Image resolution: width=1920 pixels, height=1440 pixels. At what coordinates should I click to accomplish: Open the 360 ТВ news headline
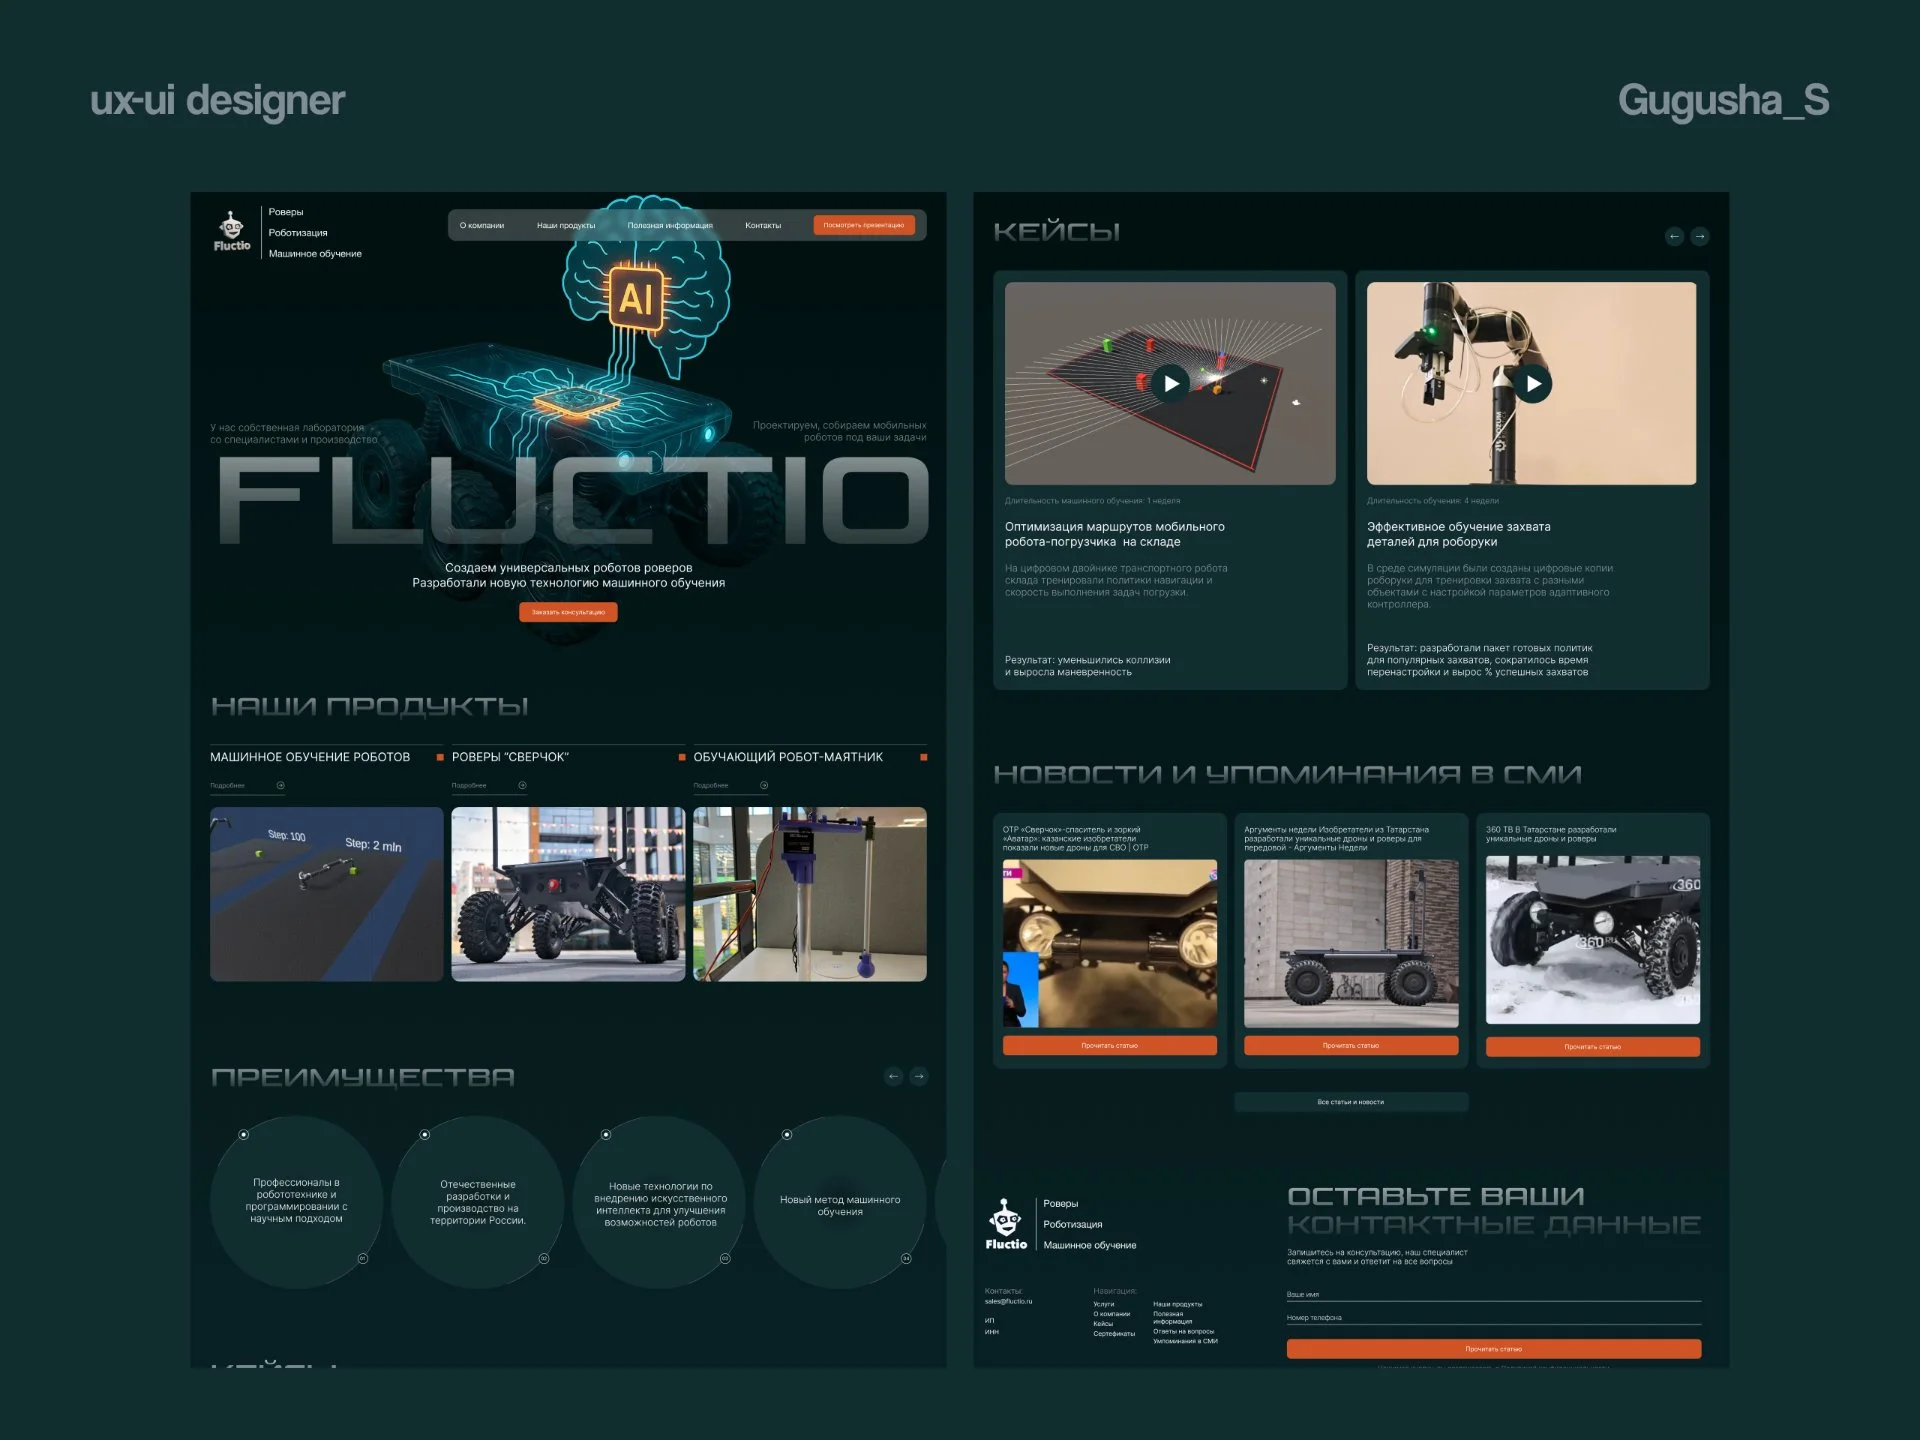point(1551,834)
